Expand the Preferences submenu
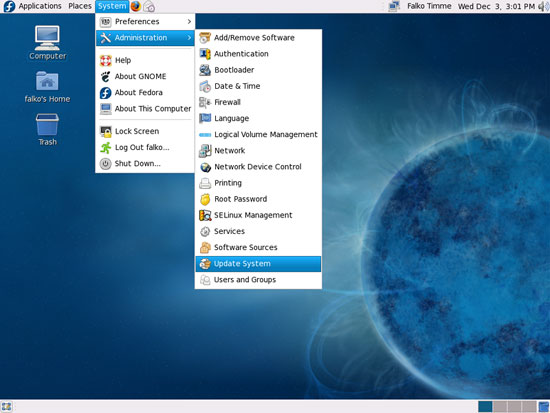Screen dimensions: 550x413 click(x=145, y=22)
